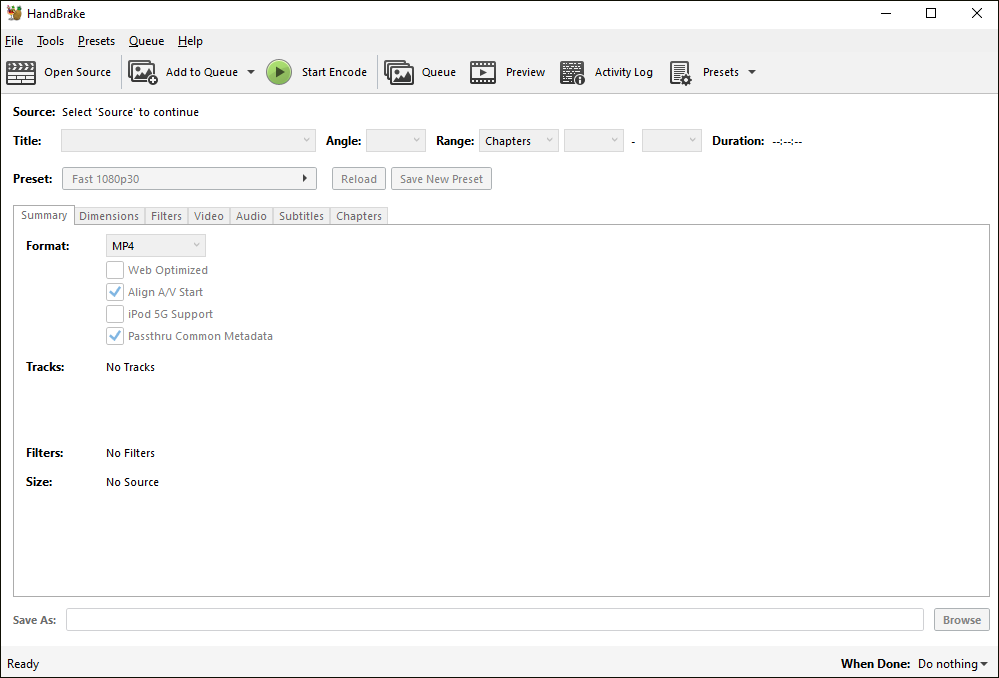Open the Help menu
The height and width of the screenshot is (678, 999).
(190, 41)
